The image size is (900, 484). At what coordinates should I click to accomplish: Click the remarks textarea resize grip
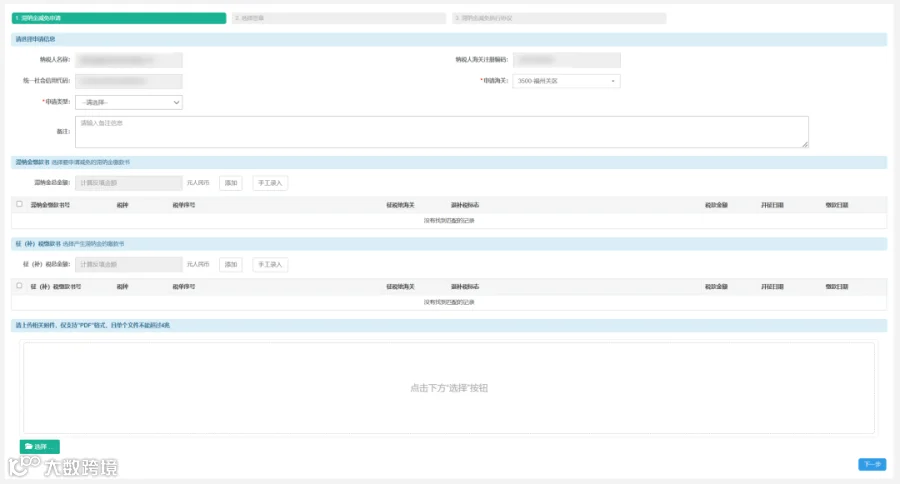[x=805, y=145]
